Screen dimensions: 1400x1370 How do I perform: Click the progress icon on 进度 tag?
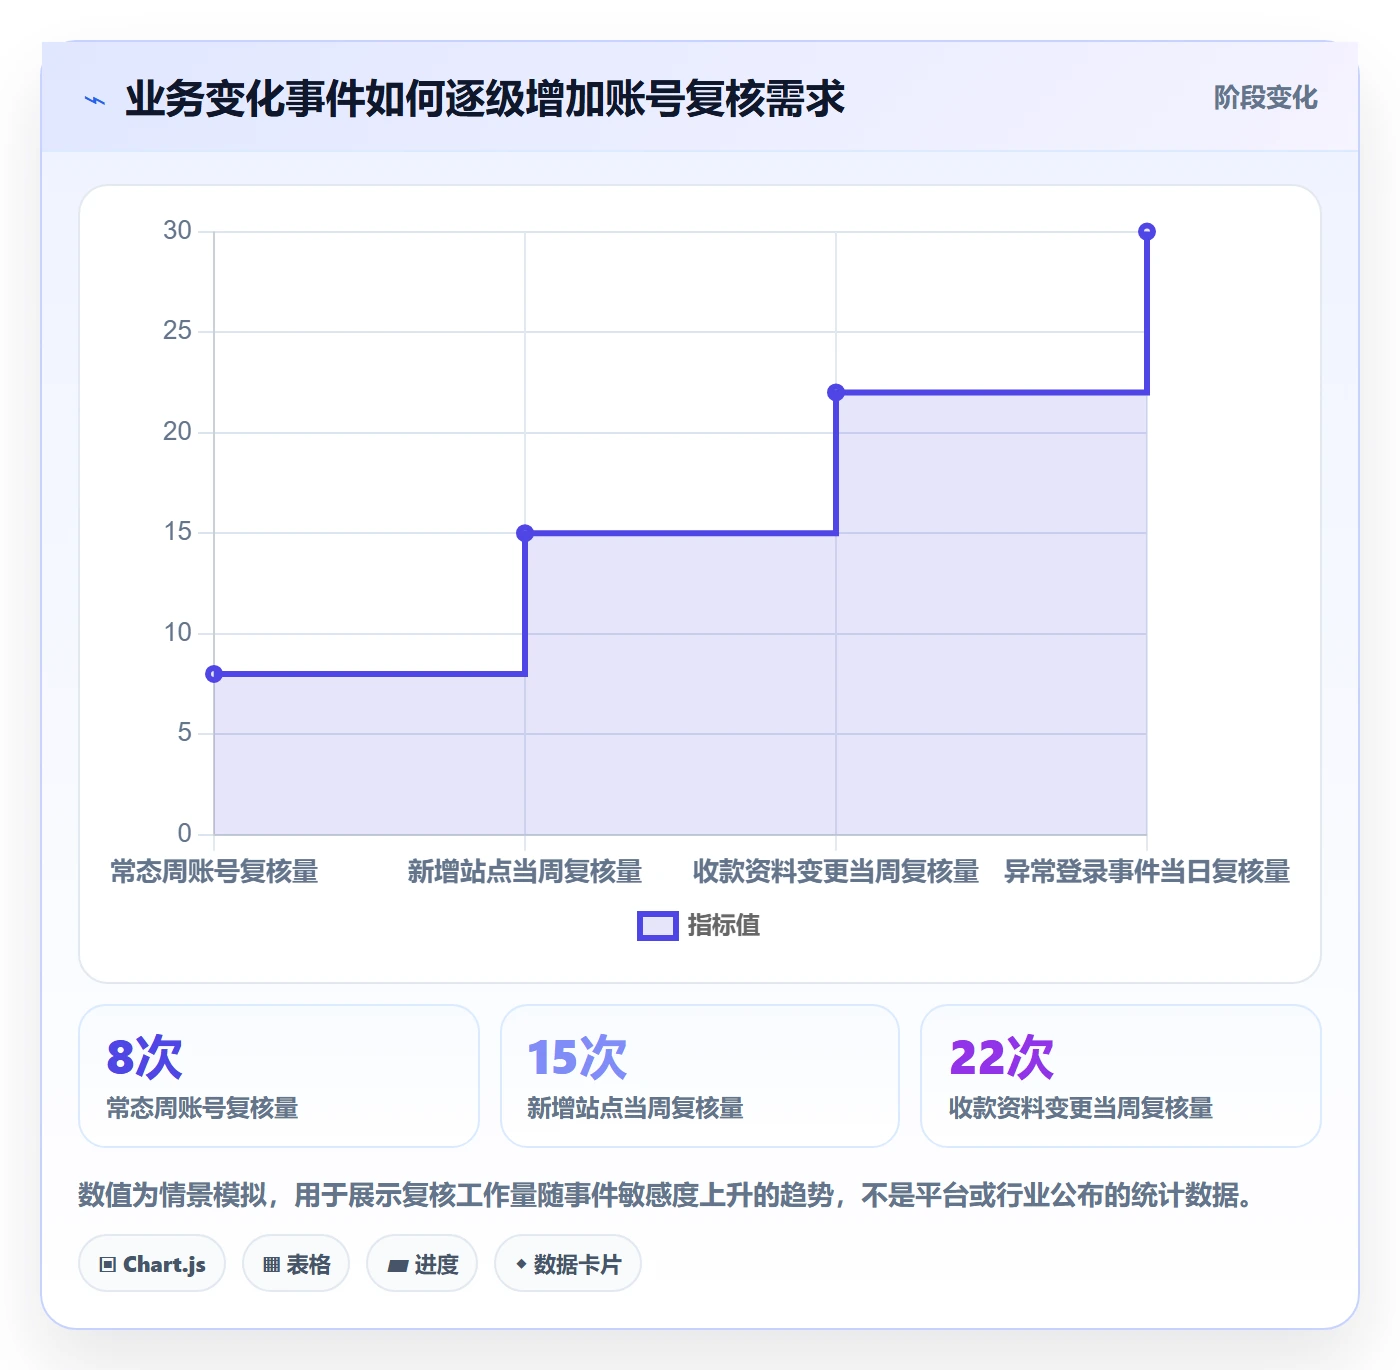(x=397, y=1266)
